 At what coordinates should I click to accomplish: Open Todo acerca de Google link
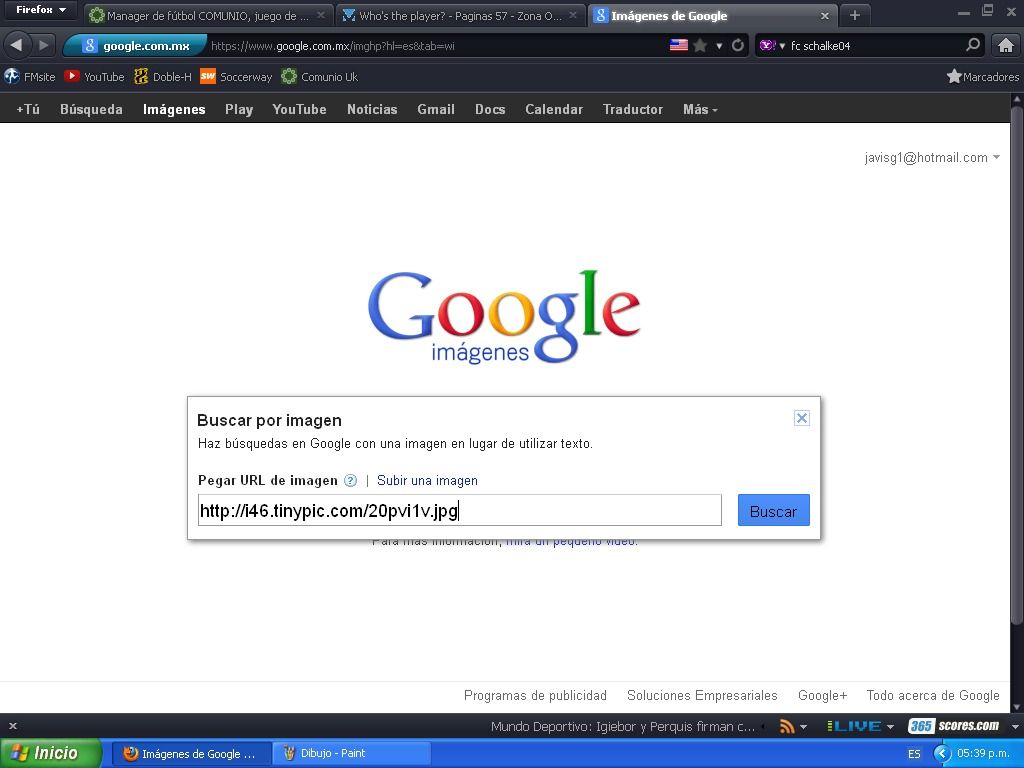933,696
